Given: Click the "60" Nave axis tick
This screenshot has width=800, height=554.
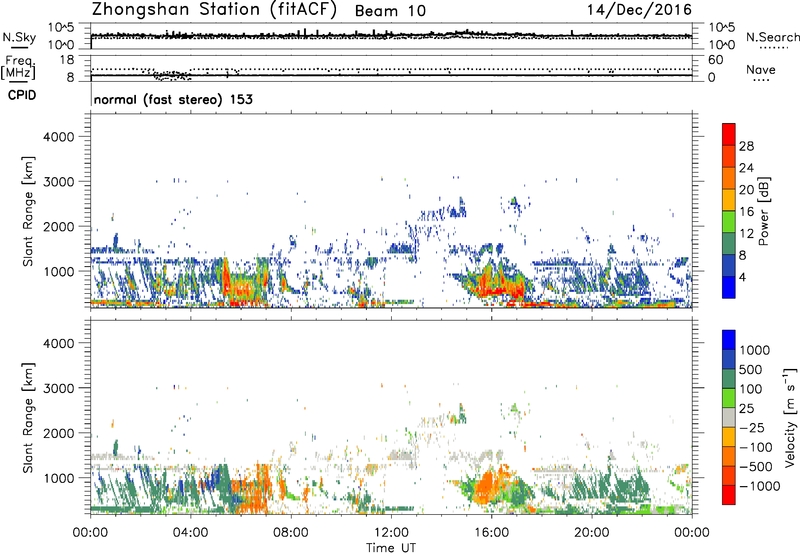Looking at the screenshot, I should click(715, 60).
